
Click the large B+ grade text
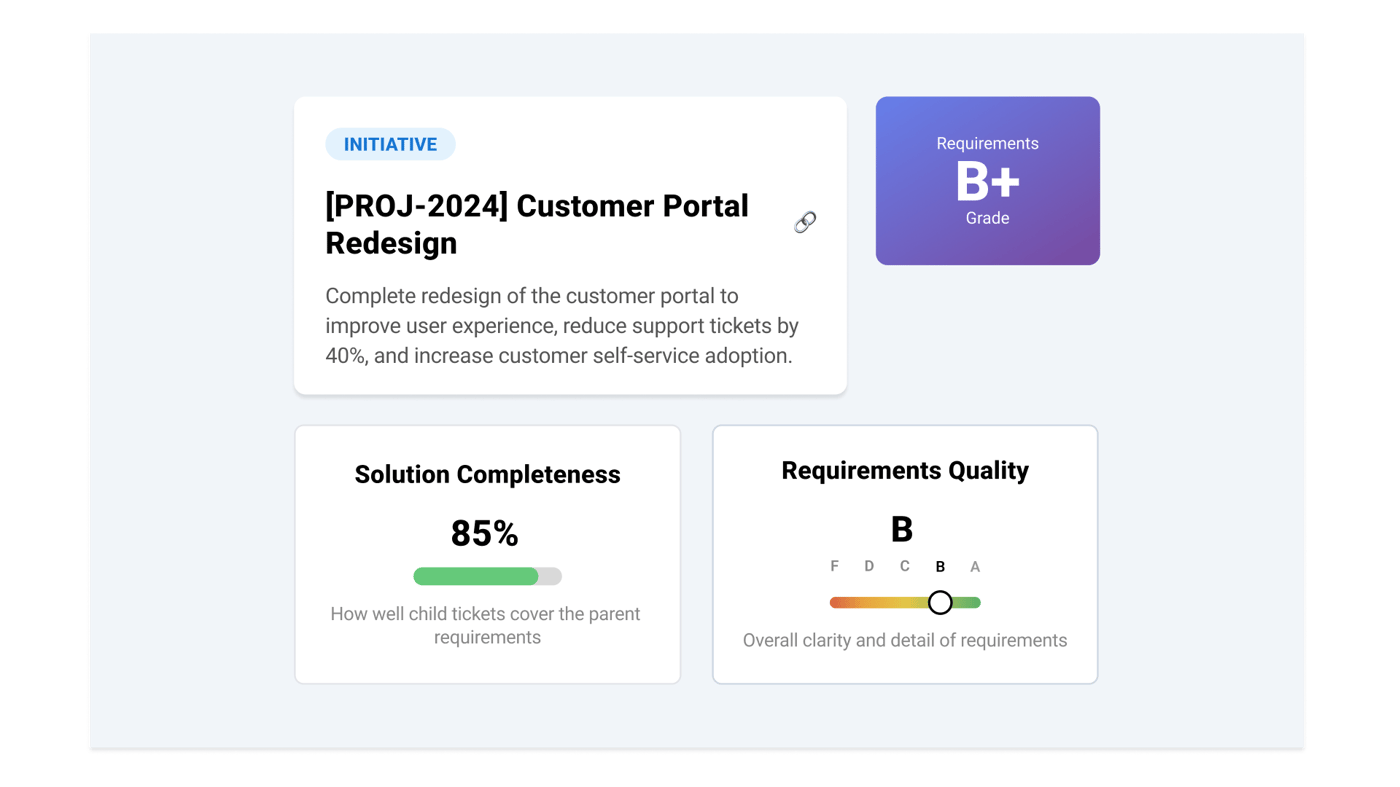[x=987, y=182]
